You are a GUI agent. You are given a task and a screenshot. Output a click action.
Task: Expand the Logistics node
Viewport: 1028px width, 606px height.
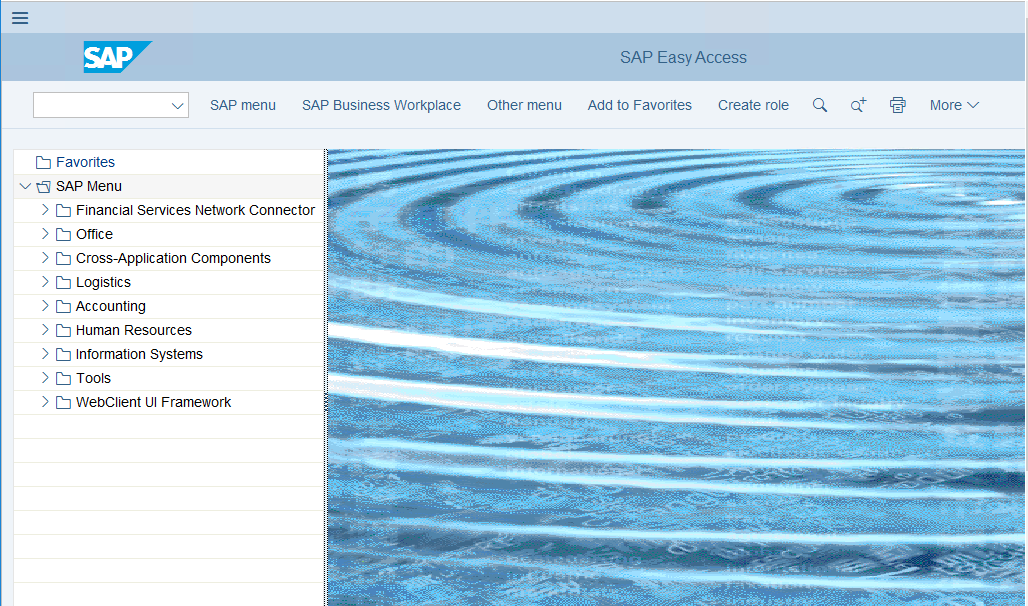(x=45, y=281)
